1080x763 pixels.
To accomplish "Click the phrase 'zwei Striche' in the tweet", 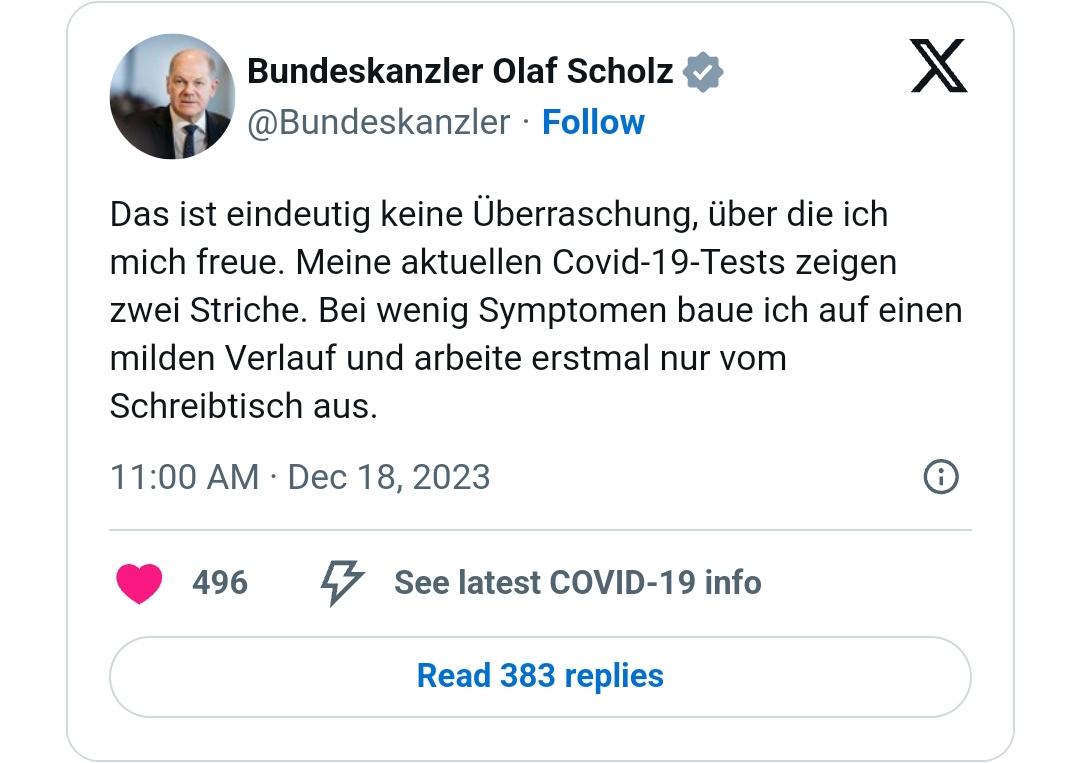I will (207, 311).
